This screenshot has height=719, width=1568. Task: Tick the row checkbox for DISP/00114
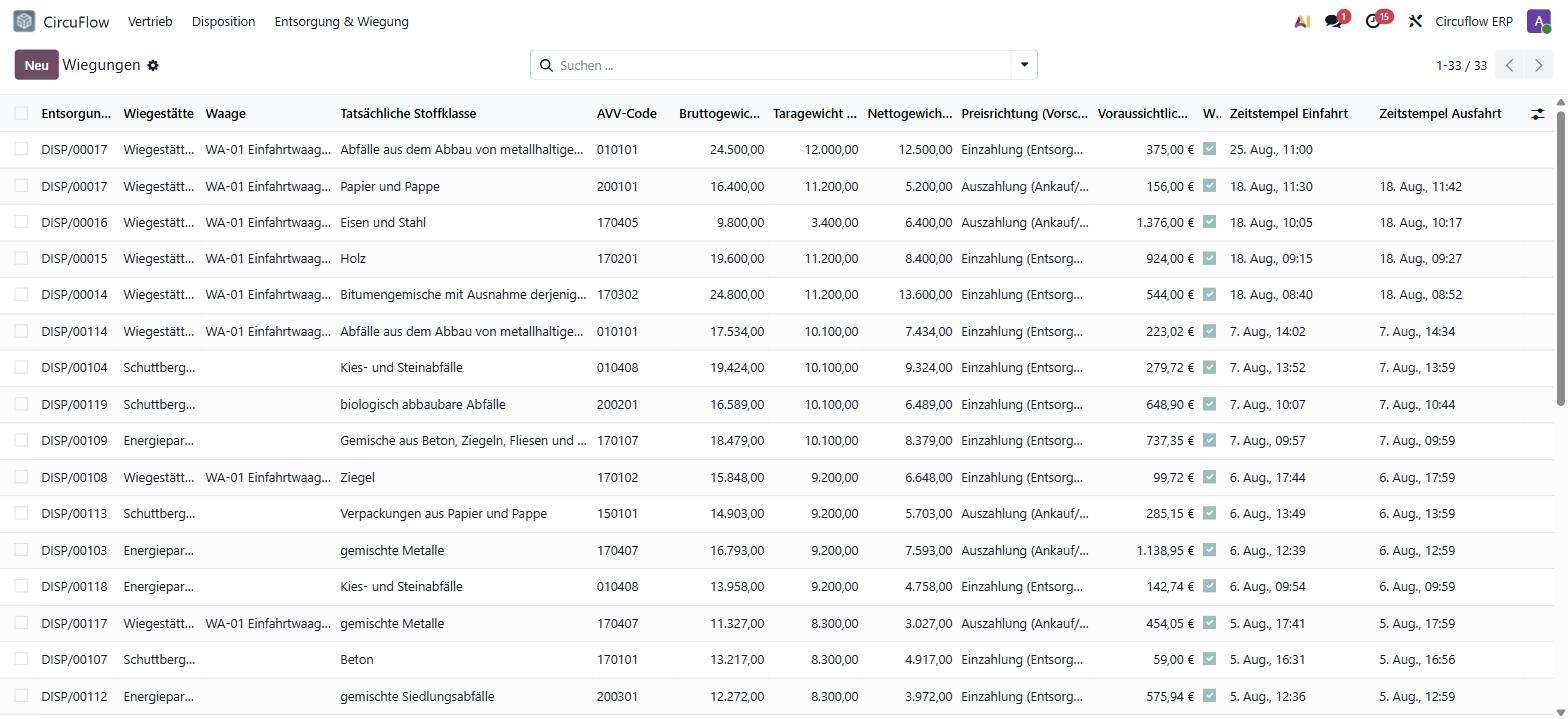(x=21, y=331)
